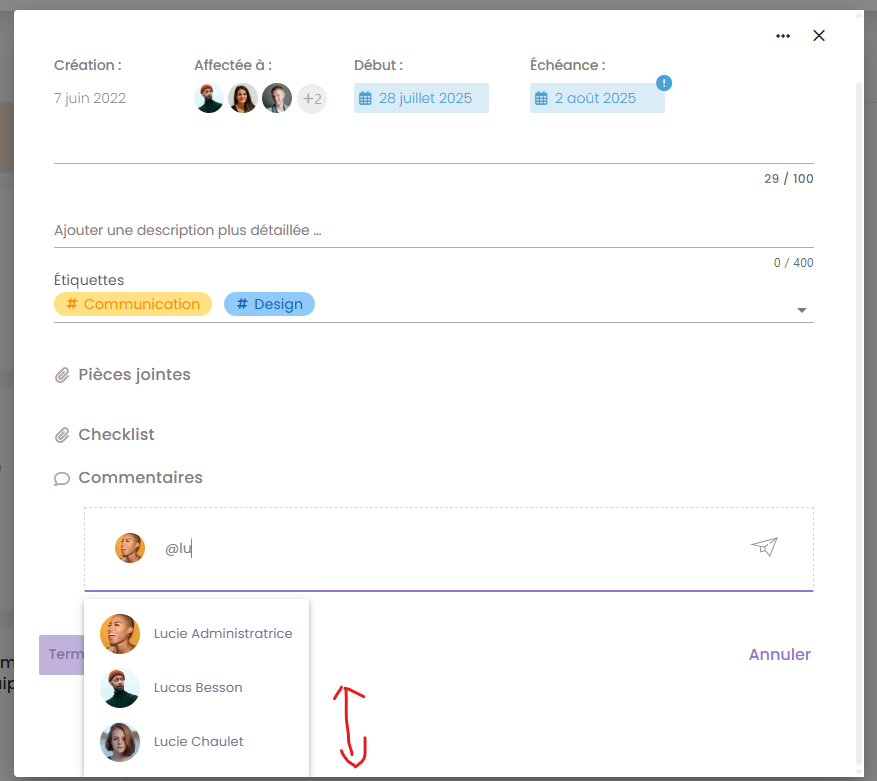The width and height of the screenshot is (877, 781).
Task: Select Lucas Besson from mention list
Action: [196, 688]
